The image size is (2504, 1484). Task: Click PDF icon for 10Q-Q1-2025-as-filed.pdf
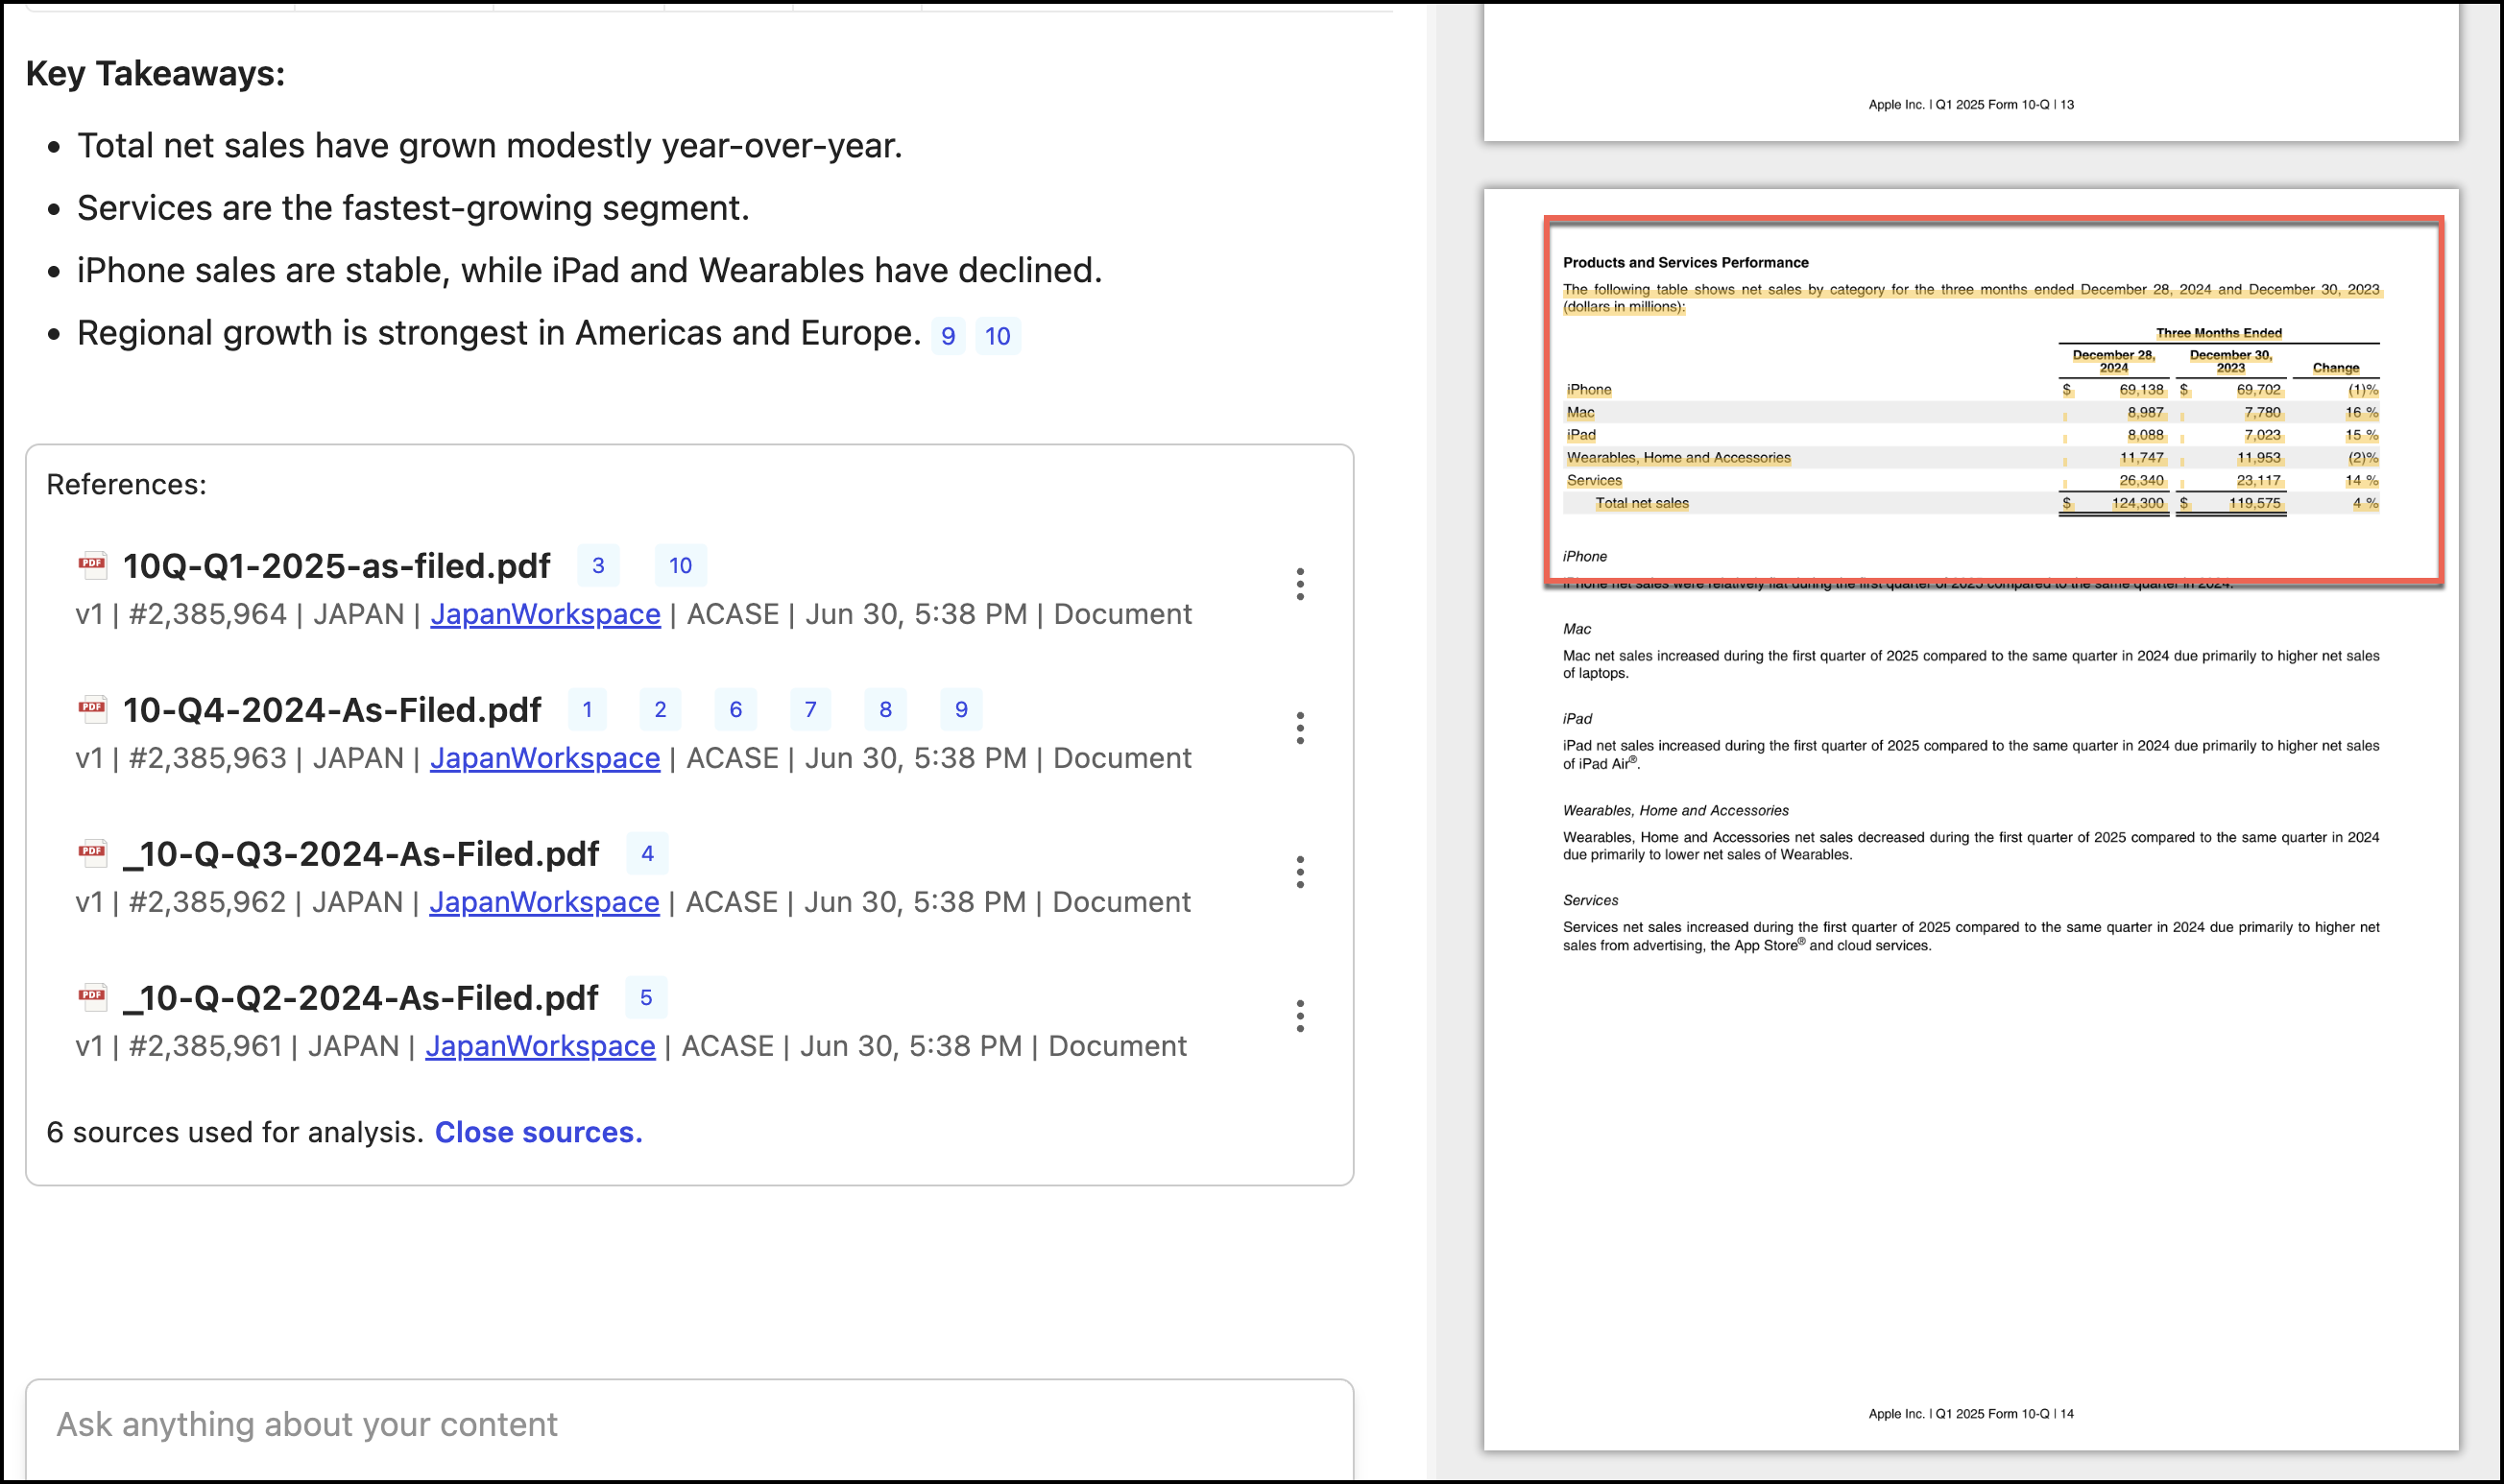tap(92, 564)
